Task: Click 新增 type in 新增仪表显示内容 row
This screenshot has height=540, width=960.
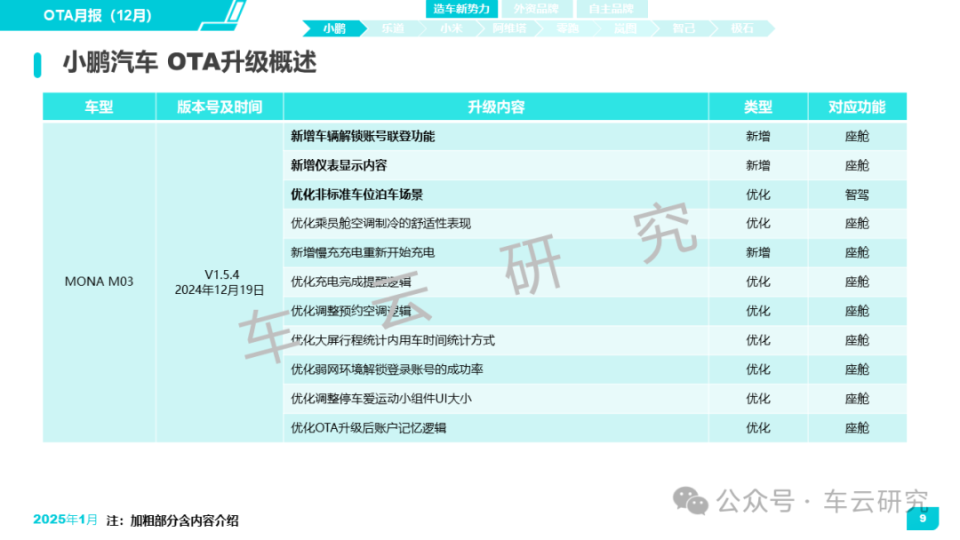Action: coord(758,165)
